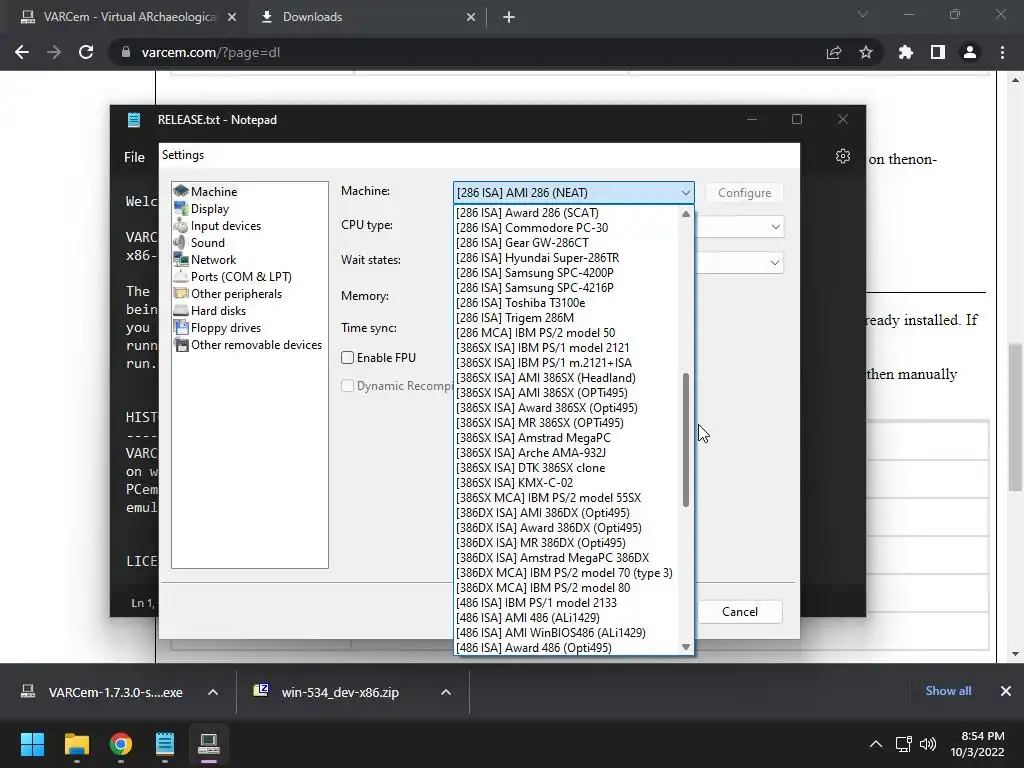Choose [286 ISA] Commodore PC-30
1024x768 pixels.
[x=567, y=228]
